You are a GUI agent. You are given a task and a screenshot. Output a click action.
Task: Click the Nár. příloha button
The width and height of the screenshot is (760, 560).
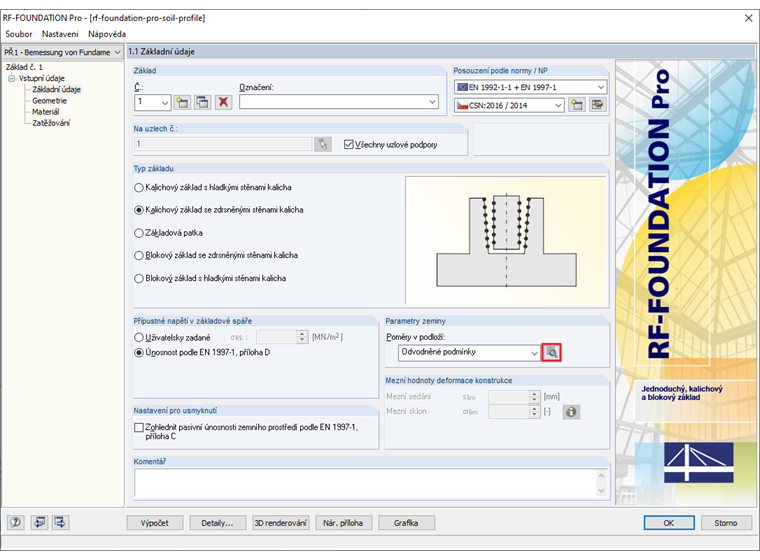coord(343,523)
